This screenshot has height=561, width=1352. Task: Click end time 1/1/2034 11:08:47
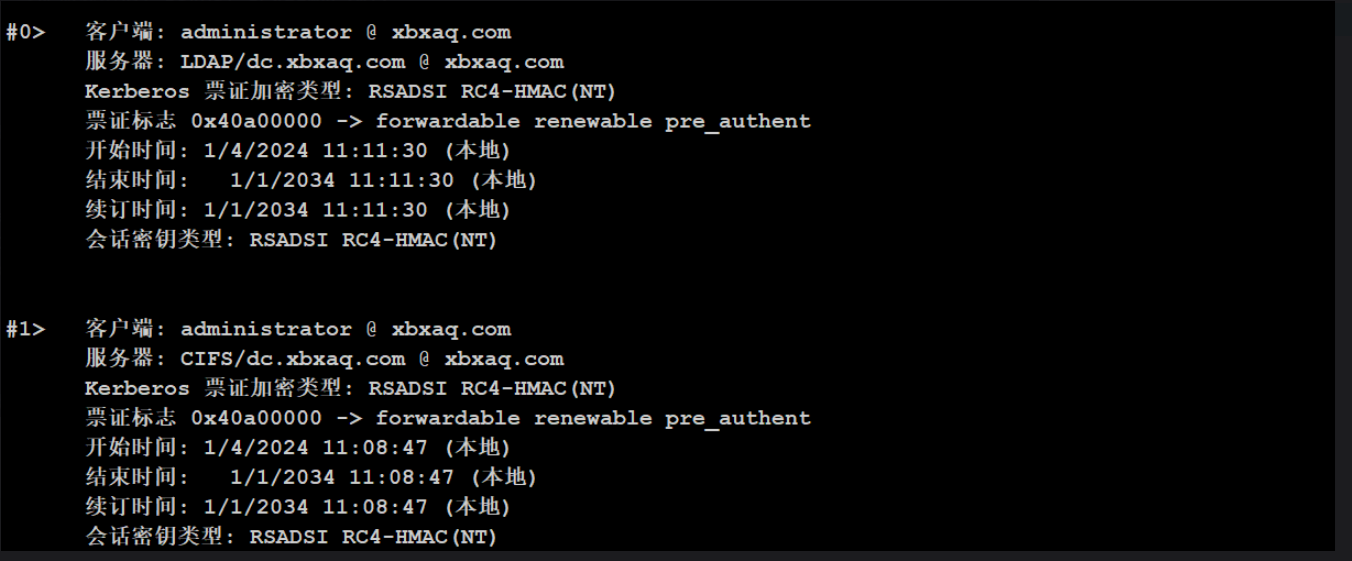[x=342, y=478]
